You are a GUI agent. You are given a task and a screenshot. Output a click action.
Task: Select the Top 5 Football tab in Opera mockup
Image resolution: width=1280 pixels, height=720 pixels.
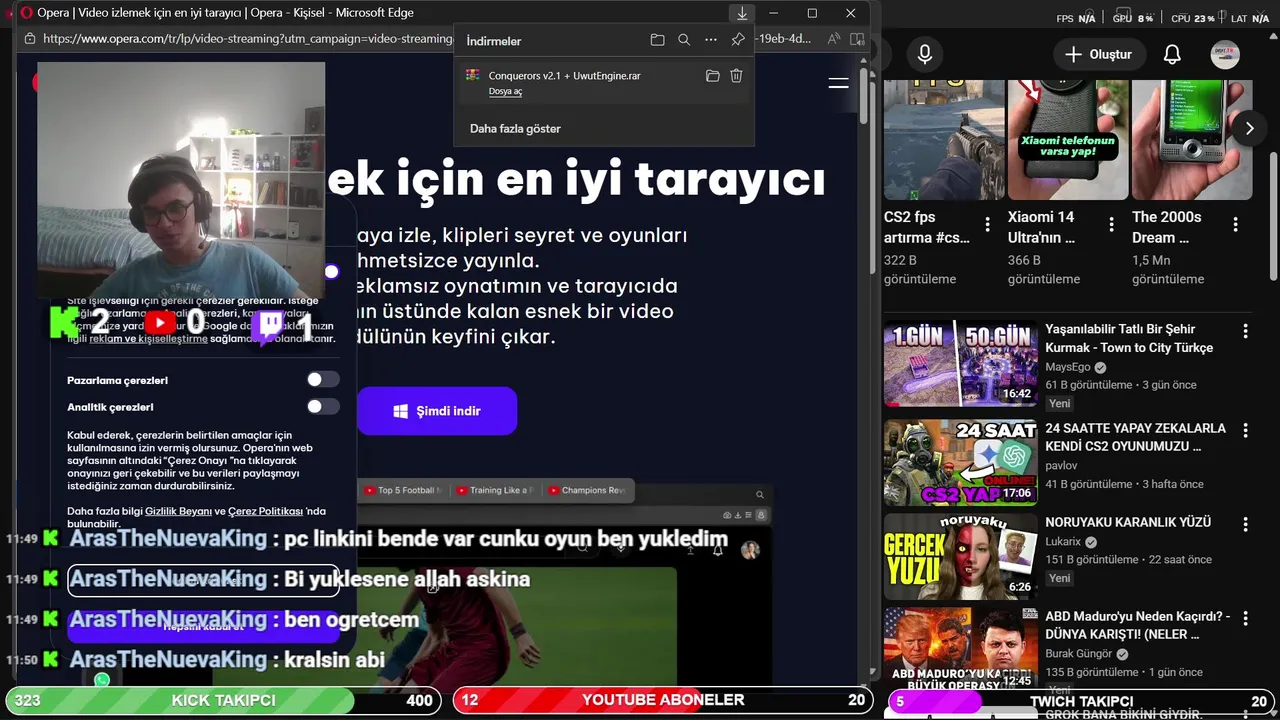[402, 490]
